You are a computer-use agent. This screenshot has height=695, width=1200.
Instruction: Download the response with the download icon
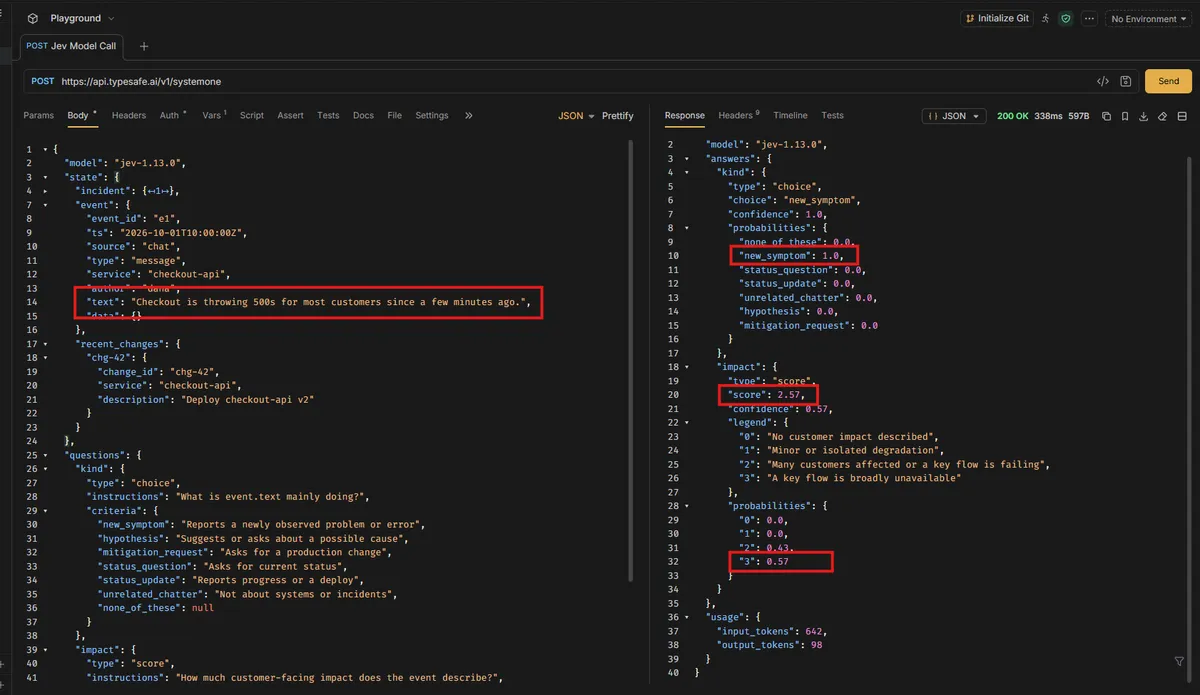(x=1144, y=116)
